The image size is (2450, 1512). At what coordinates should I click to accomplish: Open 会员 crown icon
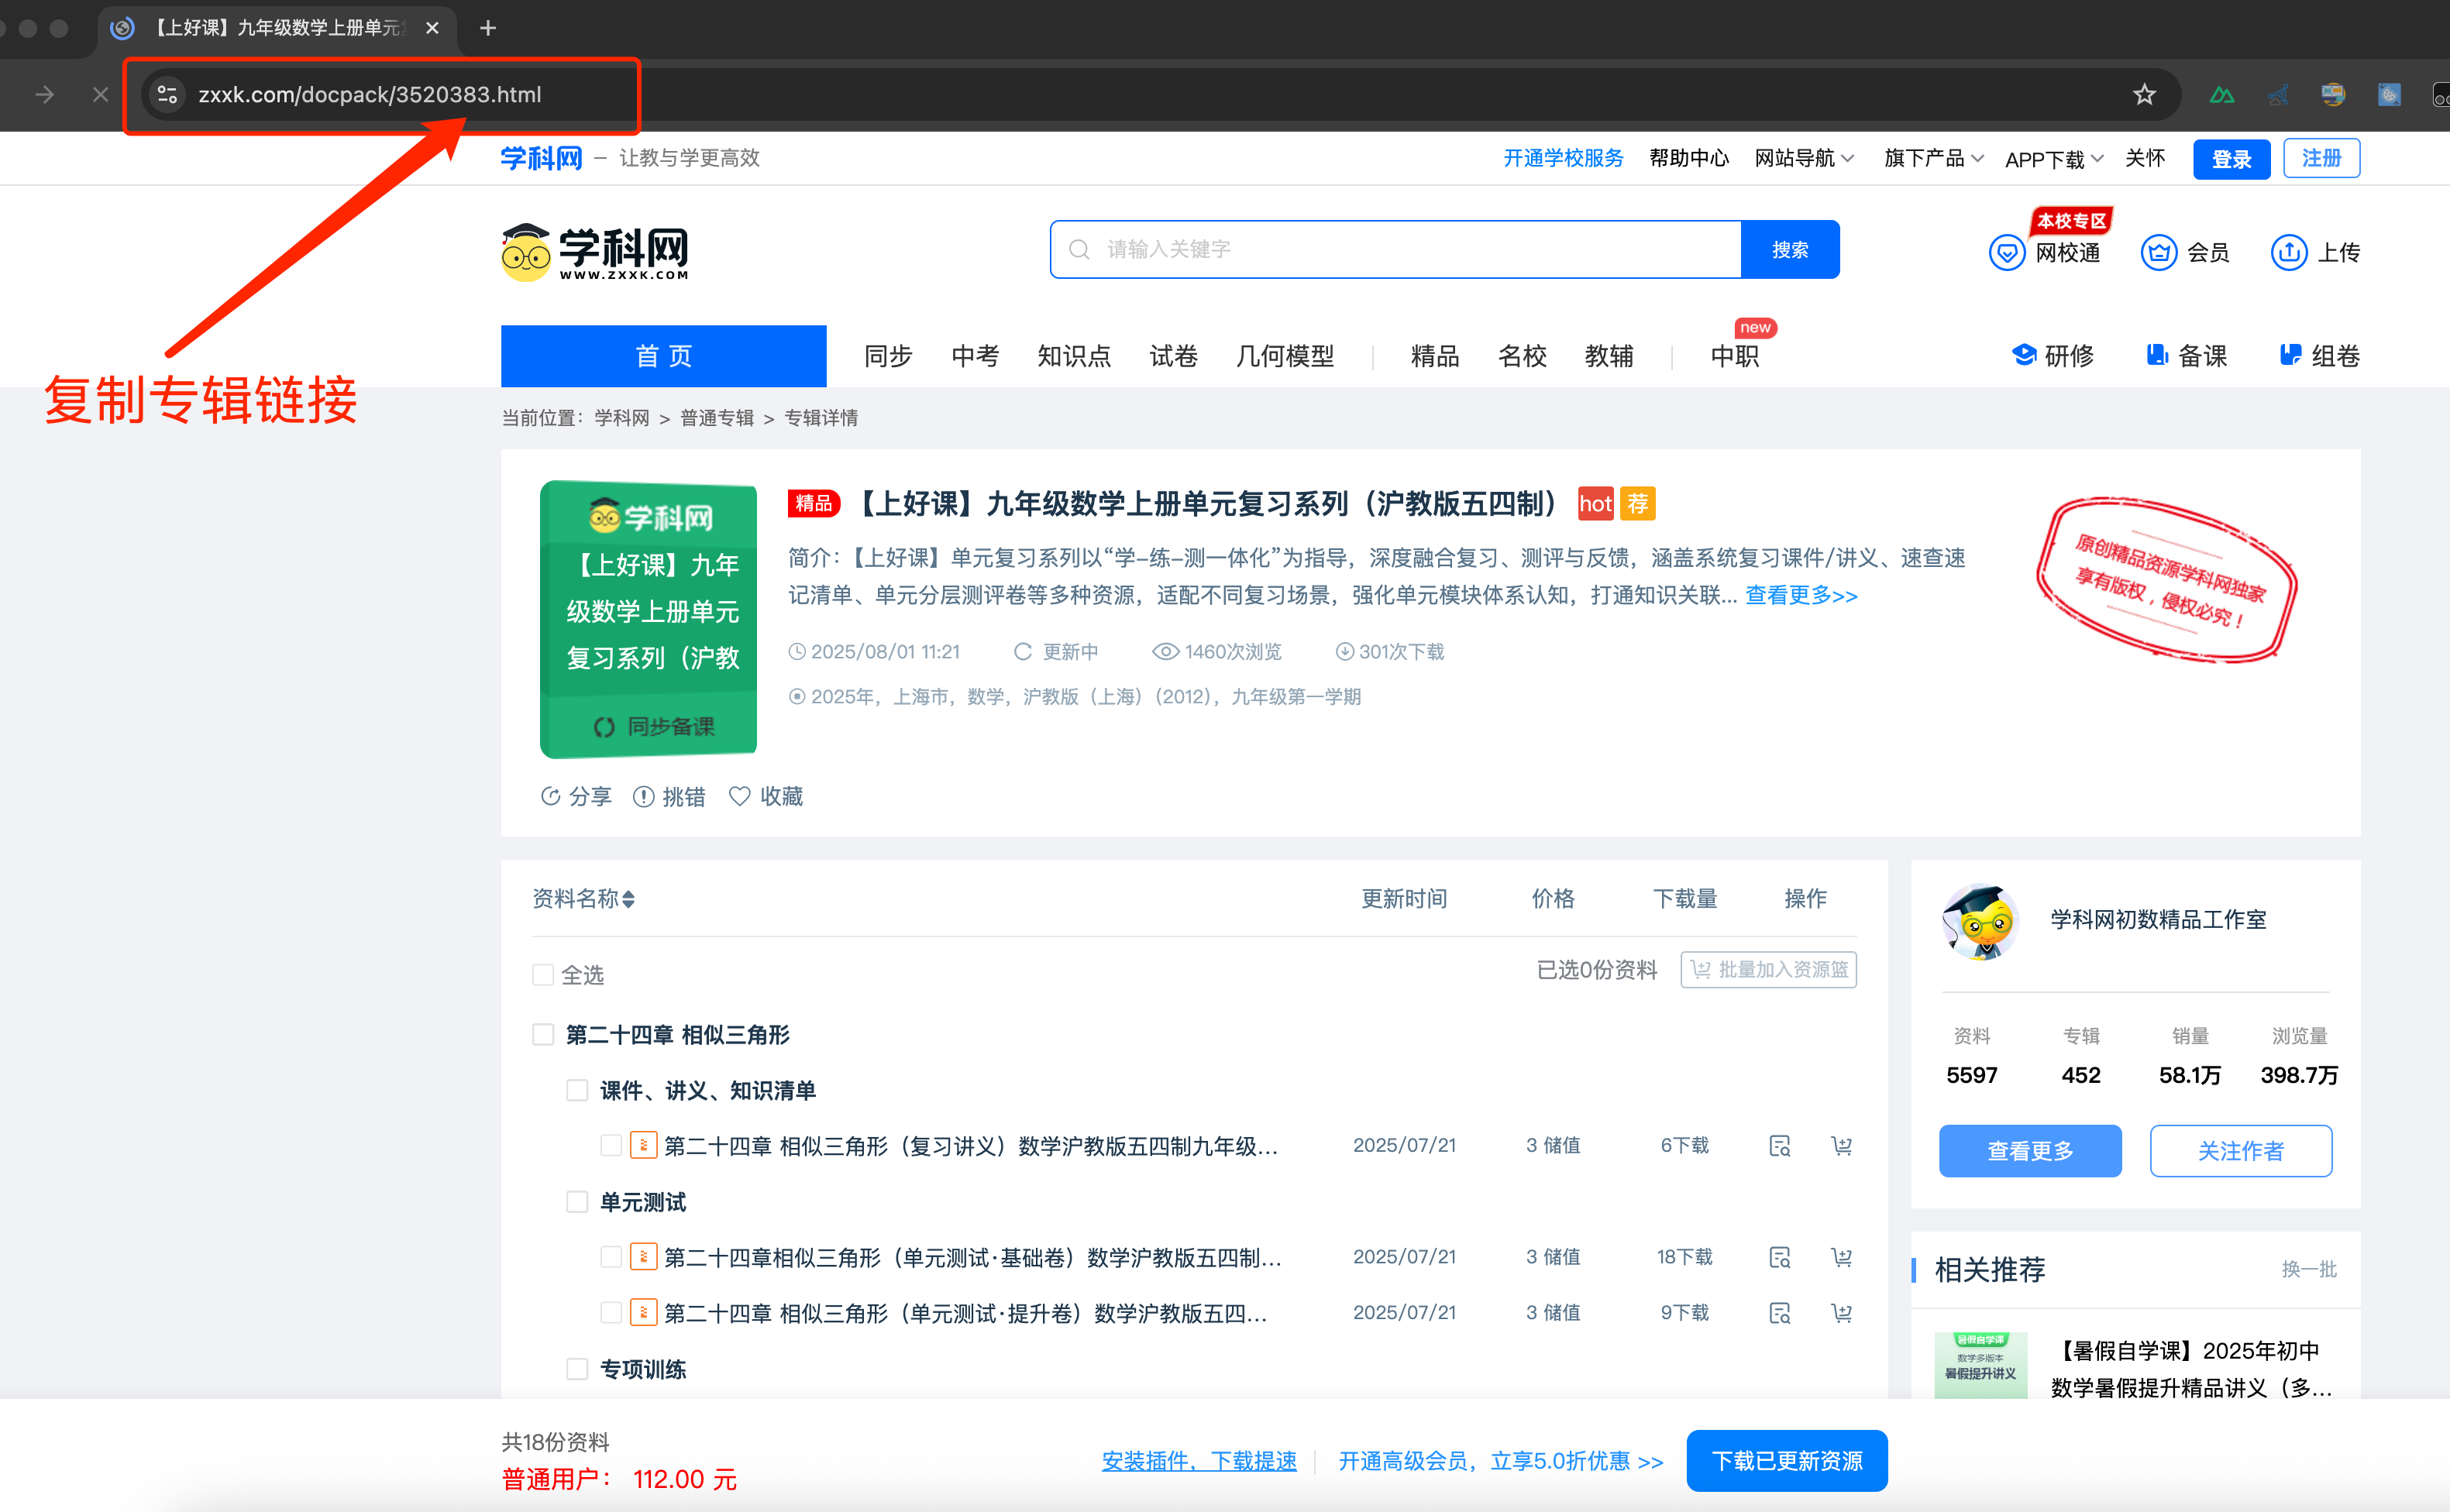[x=2158, y=252]
